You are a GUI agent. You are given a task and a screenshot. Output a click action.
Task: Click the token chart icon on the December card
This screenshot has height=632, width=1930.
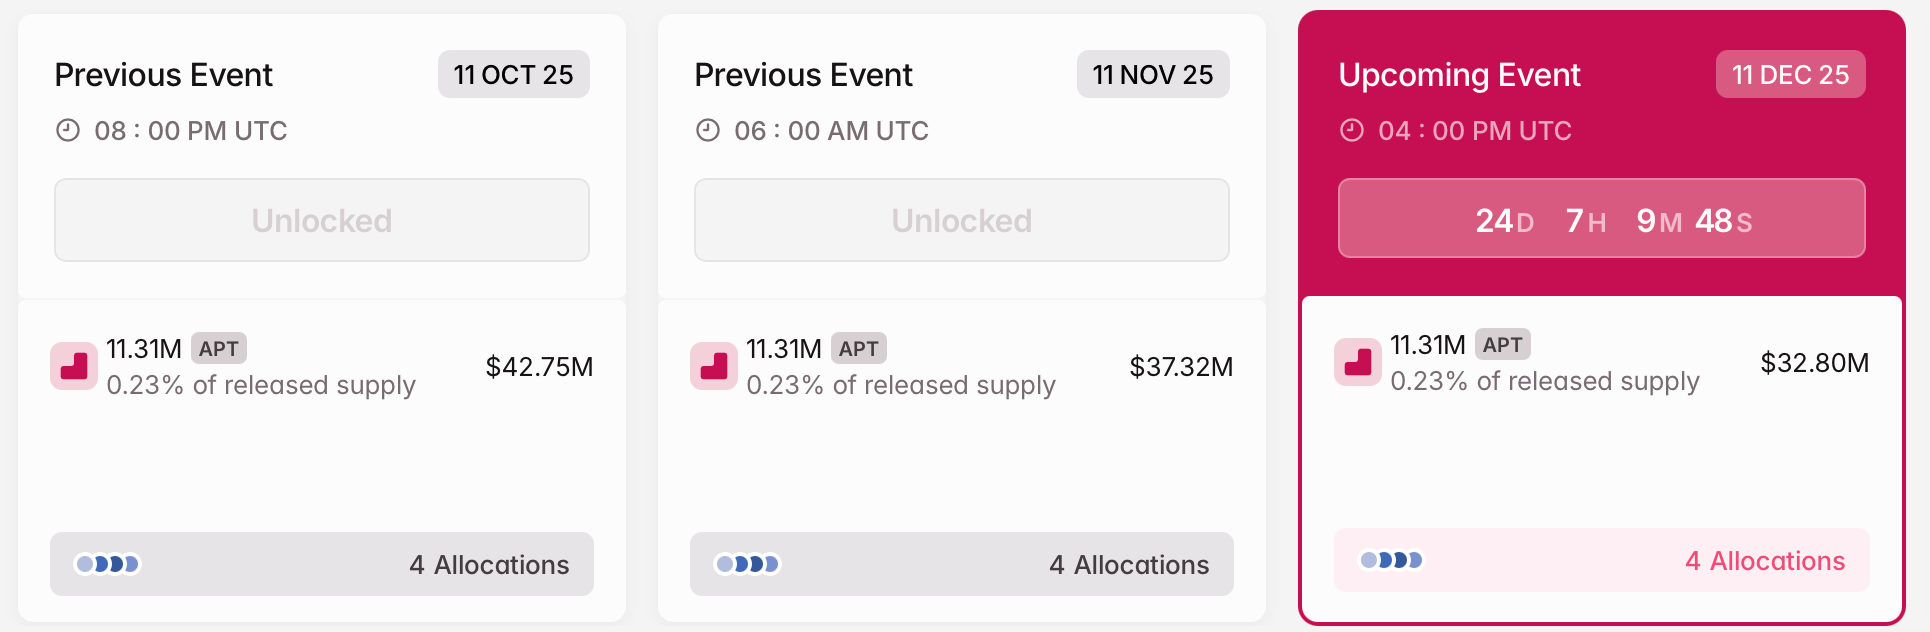[x=1358, y=362]
